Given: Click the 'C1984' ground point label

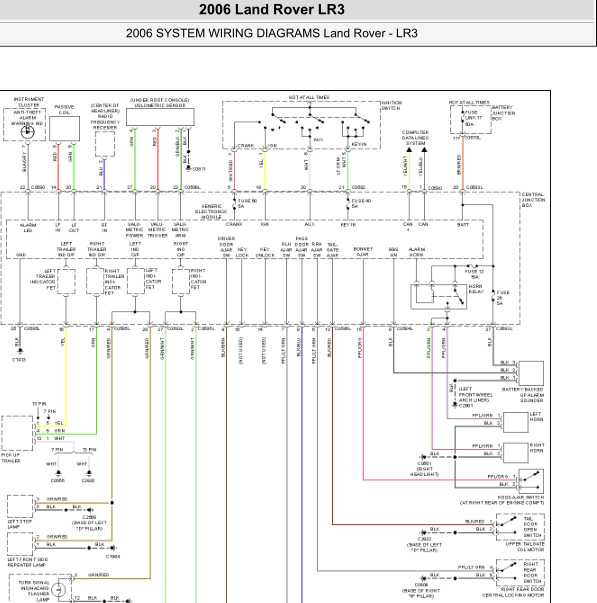Looking at the screenshot, I should pos(113,556).
